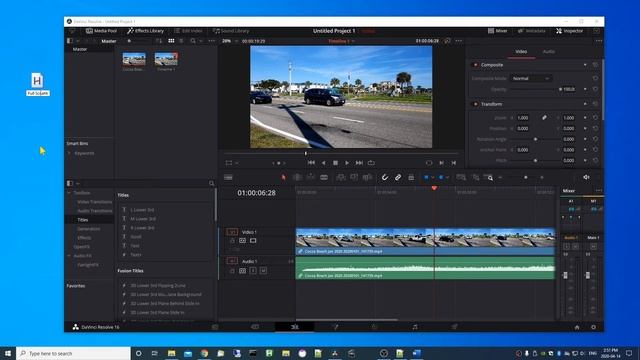Reset the Composite section
The width and height of the screenshot is (640, 360).
point(595,65)
